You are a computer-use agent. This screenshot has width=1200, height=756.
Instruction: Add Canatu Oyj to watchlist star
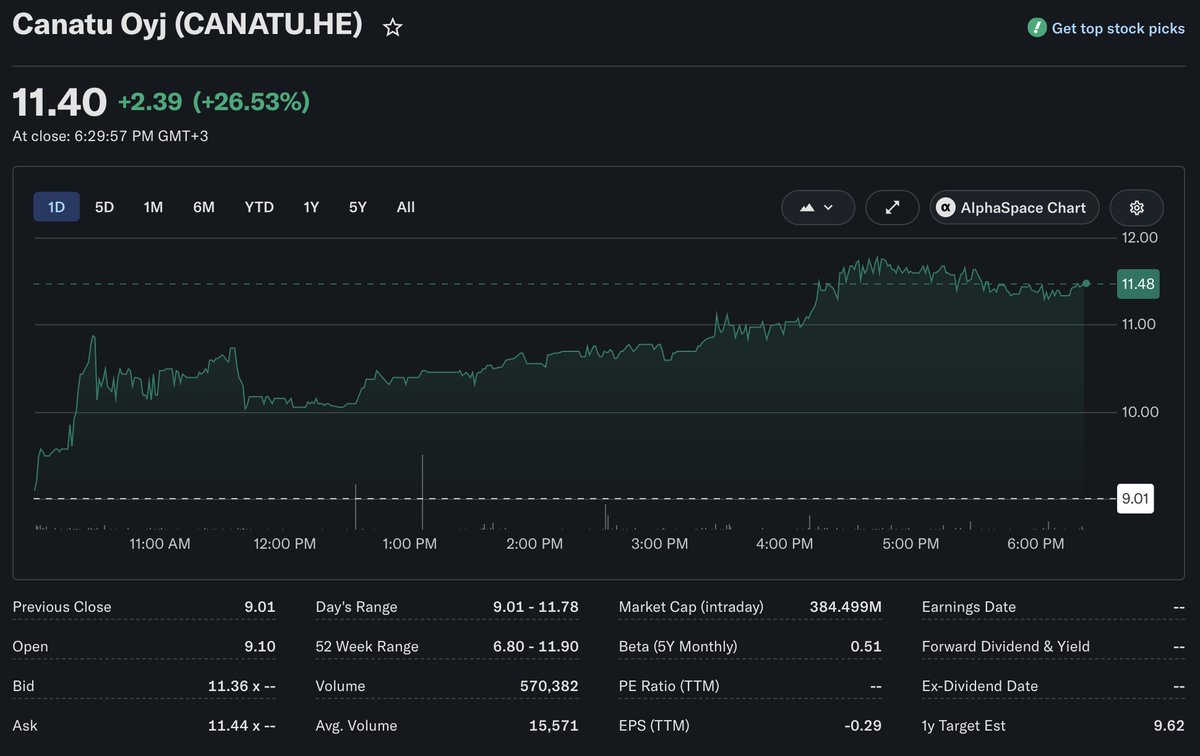(x=393, y=28)
